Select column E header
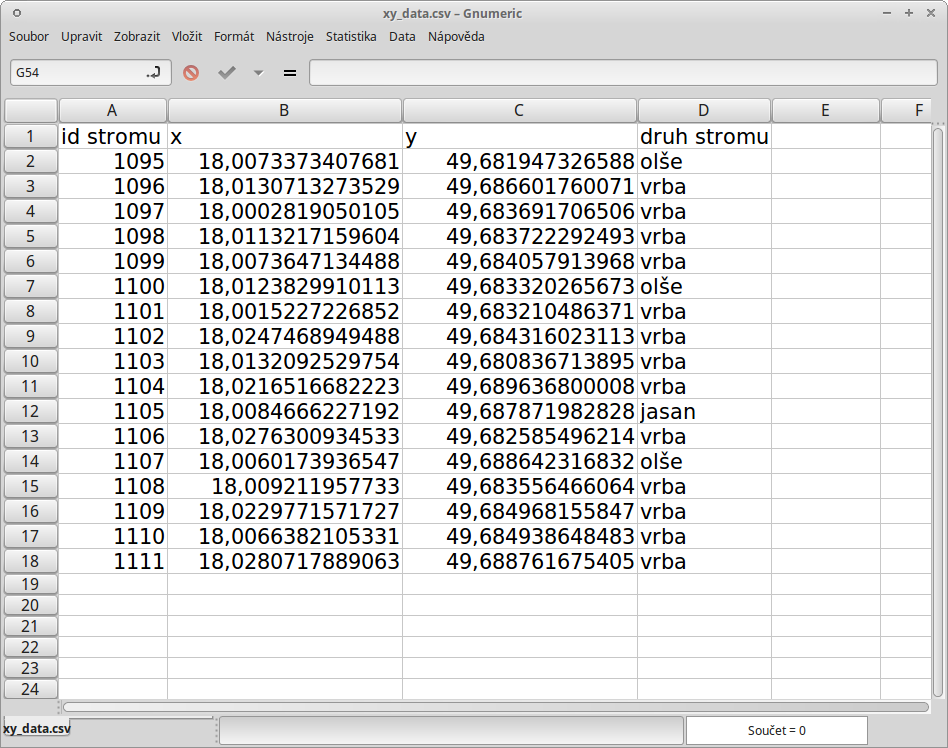The width and height of the screenshot is (948, 748). click(x=825, y=111)
